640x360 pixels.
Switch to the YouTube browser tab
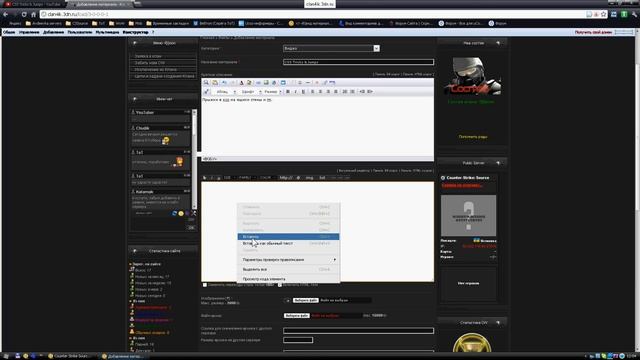pos(33,4)
